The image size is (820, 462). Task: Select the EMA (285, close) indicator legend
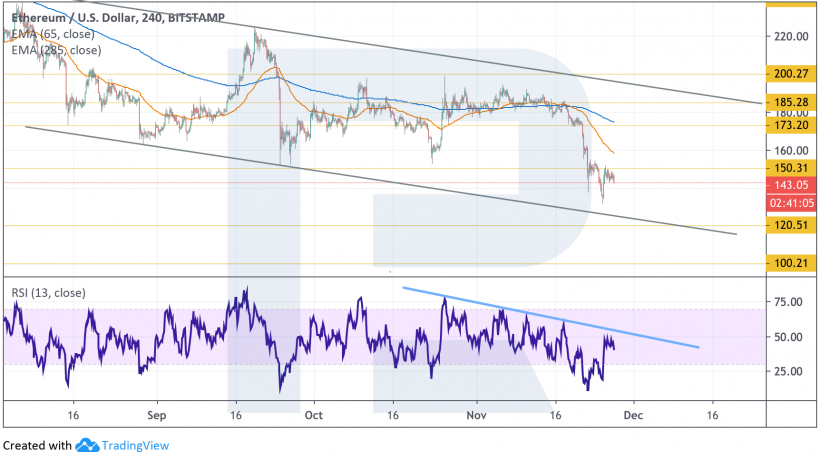[x=52, y=49]
